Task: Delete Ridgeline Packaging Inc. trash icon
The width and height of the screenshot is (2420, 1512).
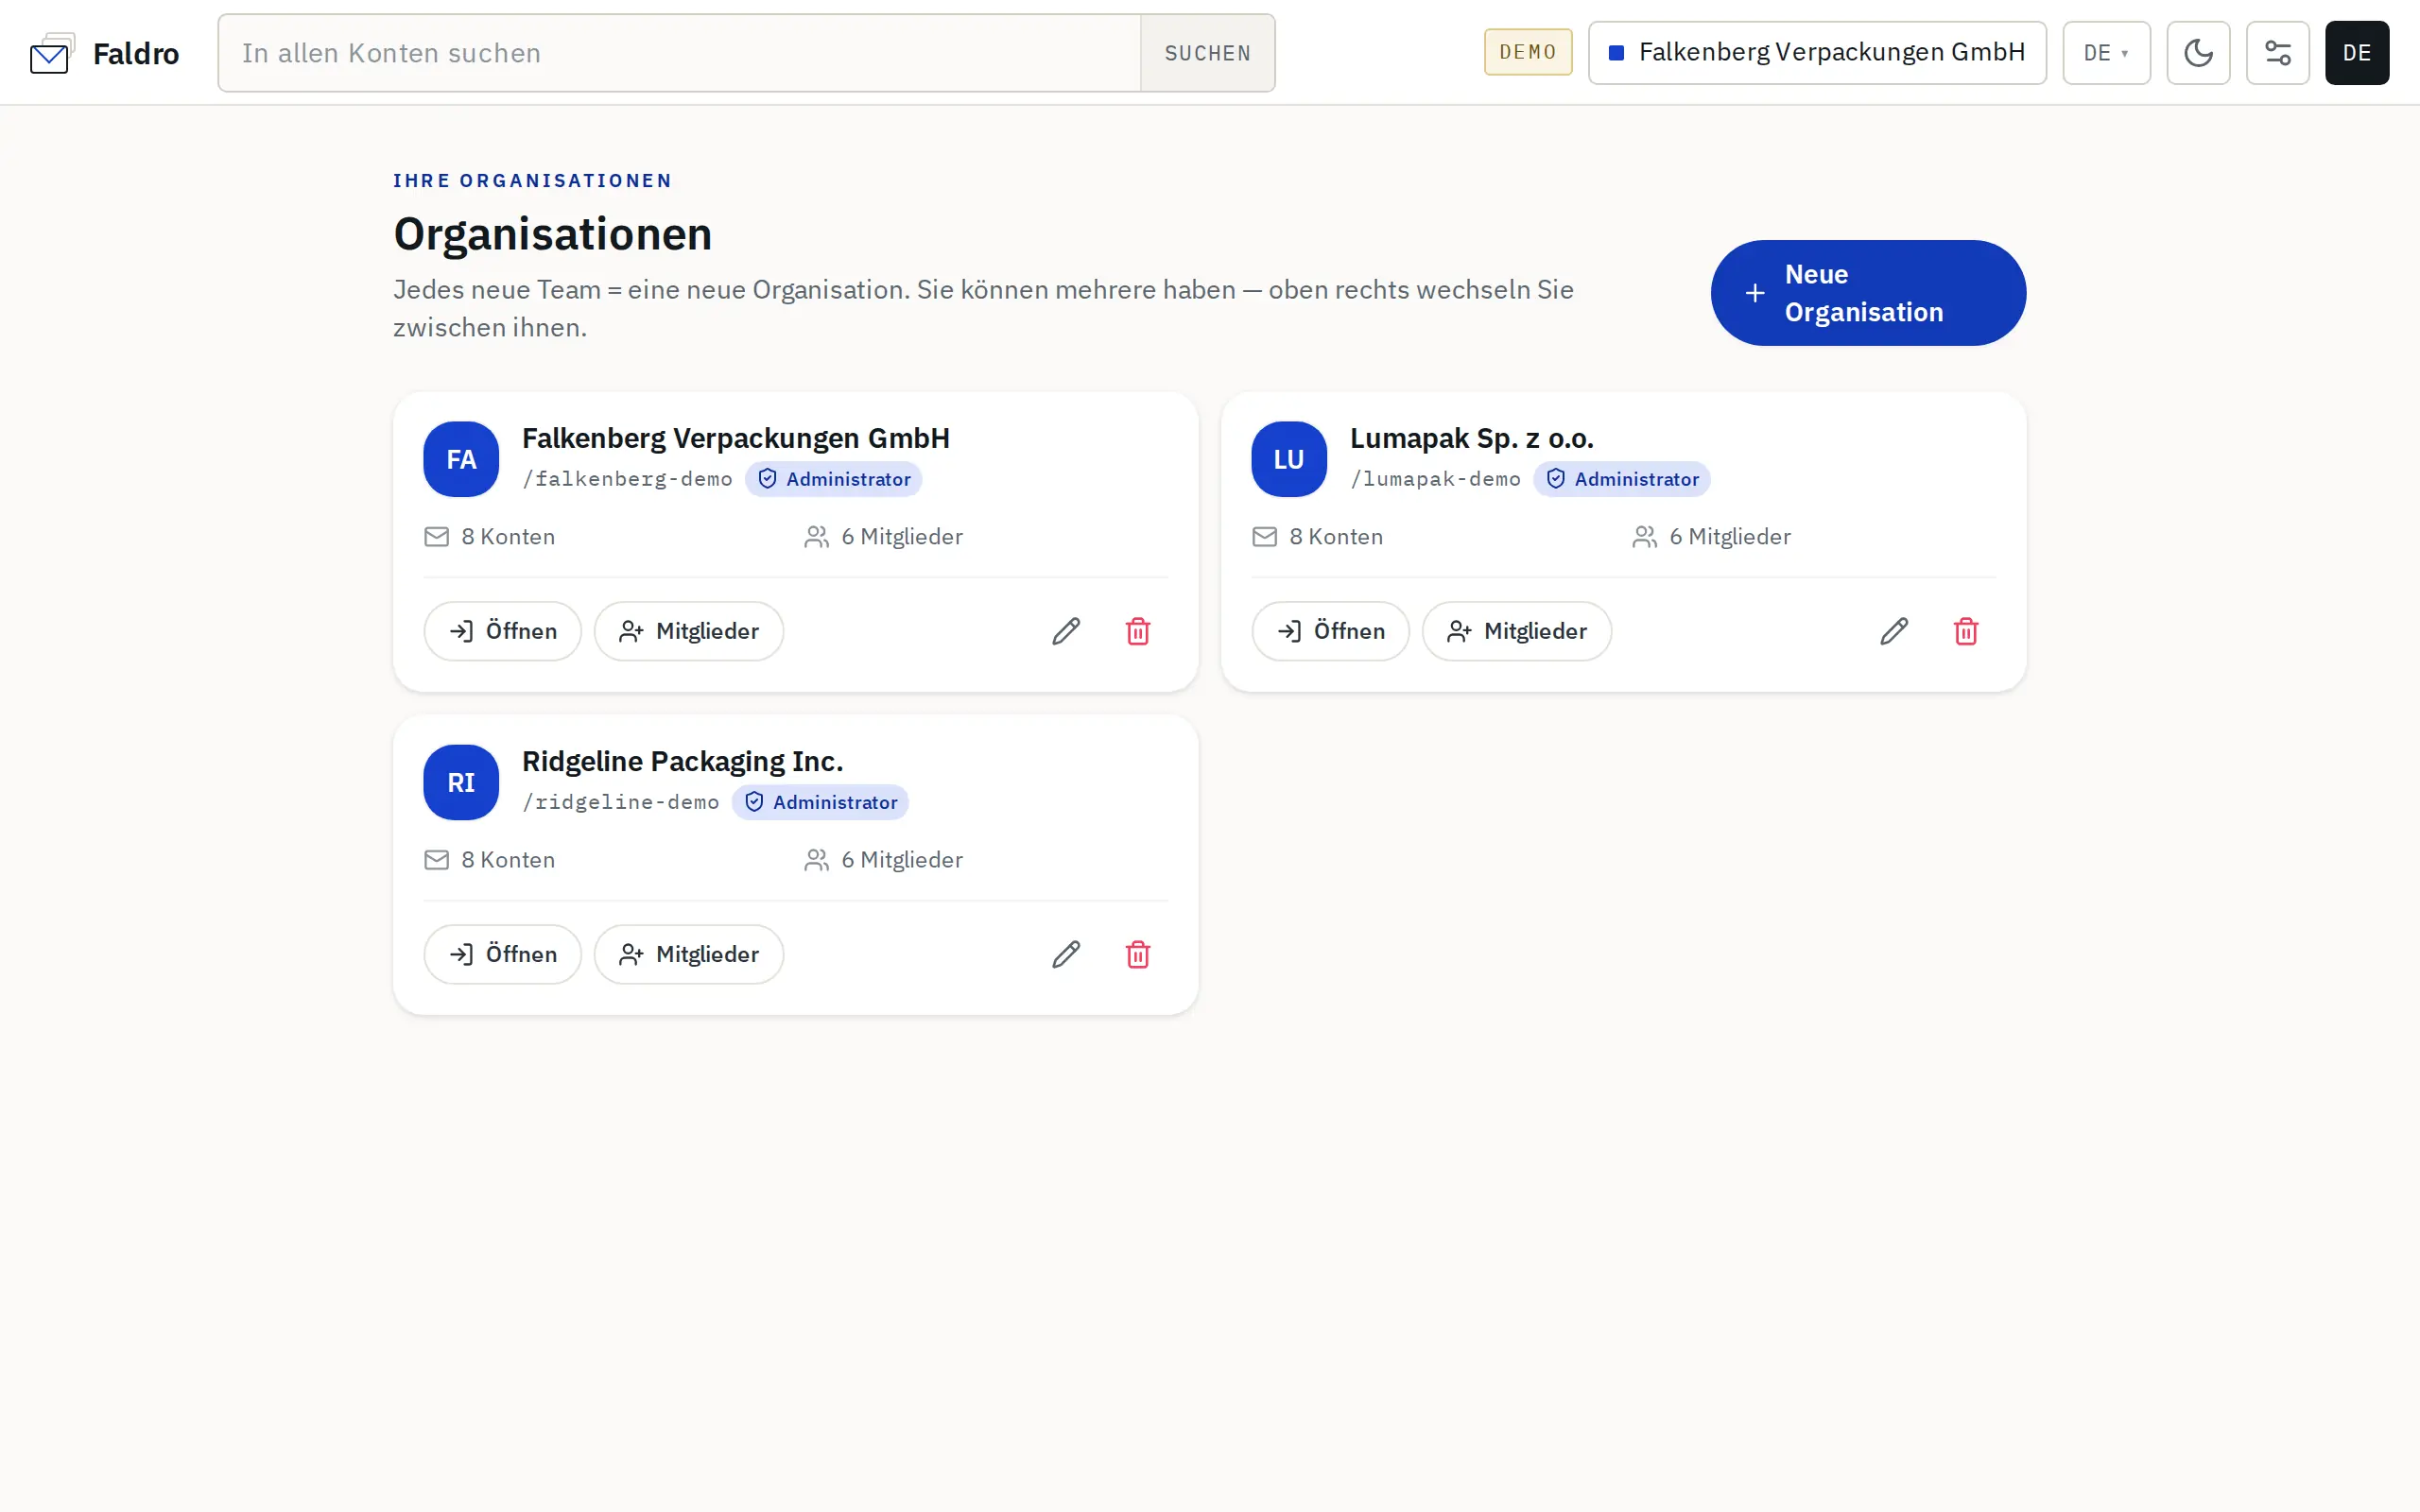Action: click(x=1138, y=954)
